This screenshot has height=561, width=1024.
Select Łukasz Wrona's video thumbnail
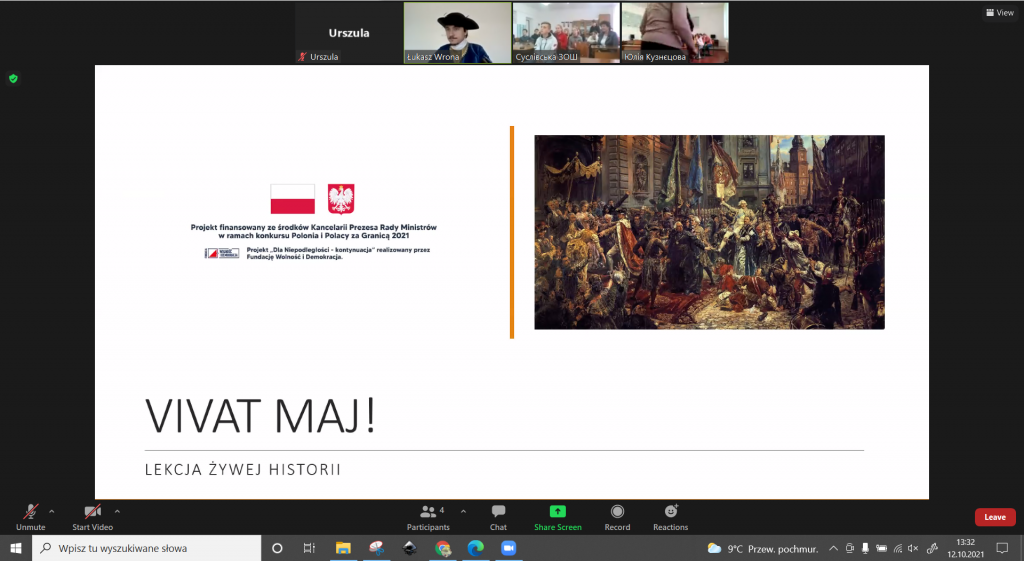[457, 33]
